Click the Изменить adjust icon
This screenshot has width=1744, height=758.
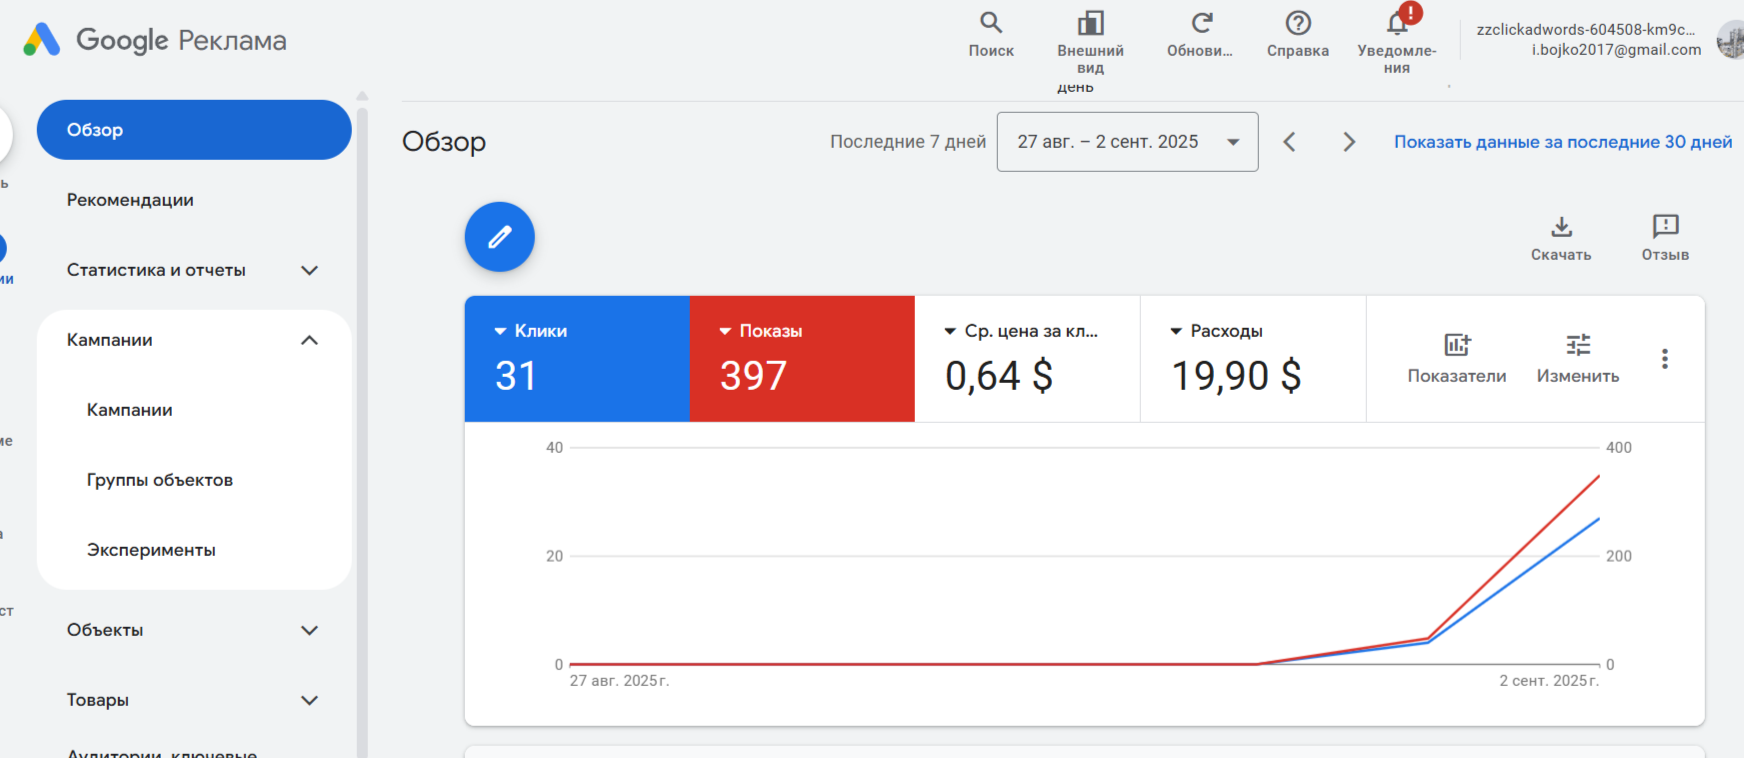[1578, 345]
